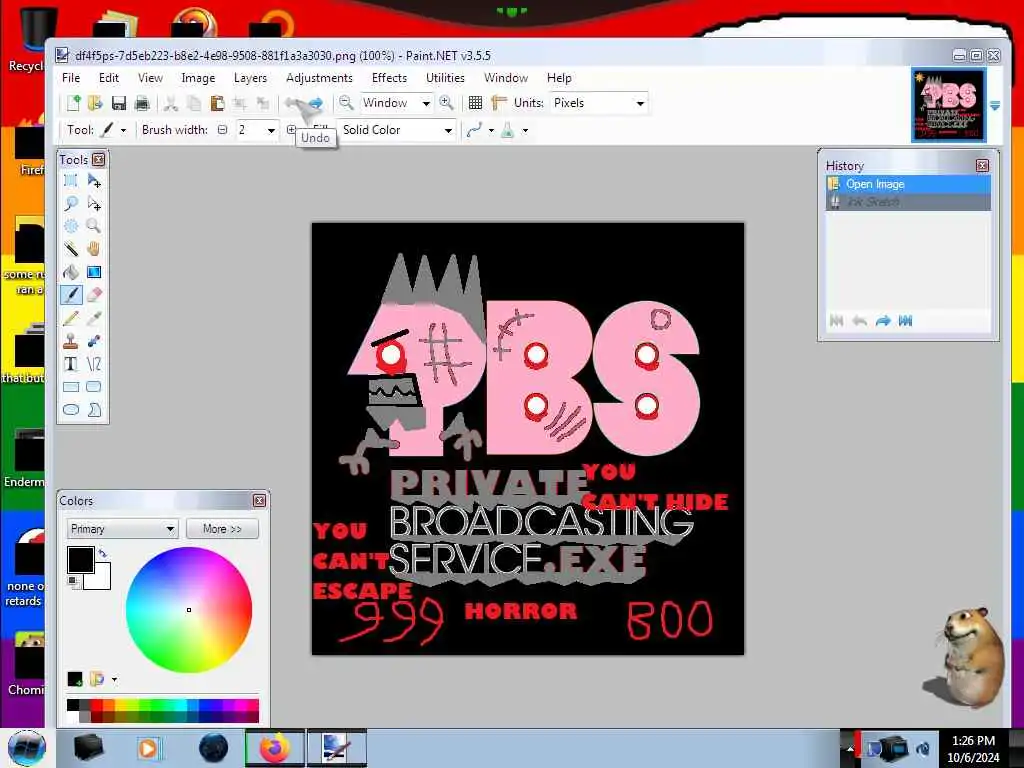Reset colors to black and white icon
This screenshot has height=768, width=1024.
pos(72,581)
